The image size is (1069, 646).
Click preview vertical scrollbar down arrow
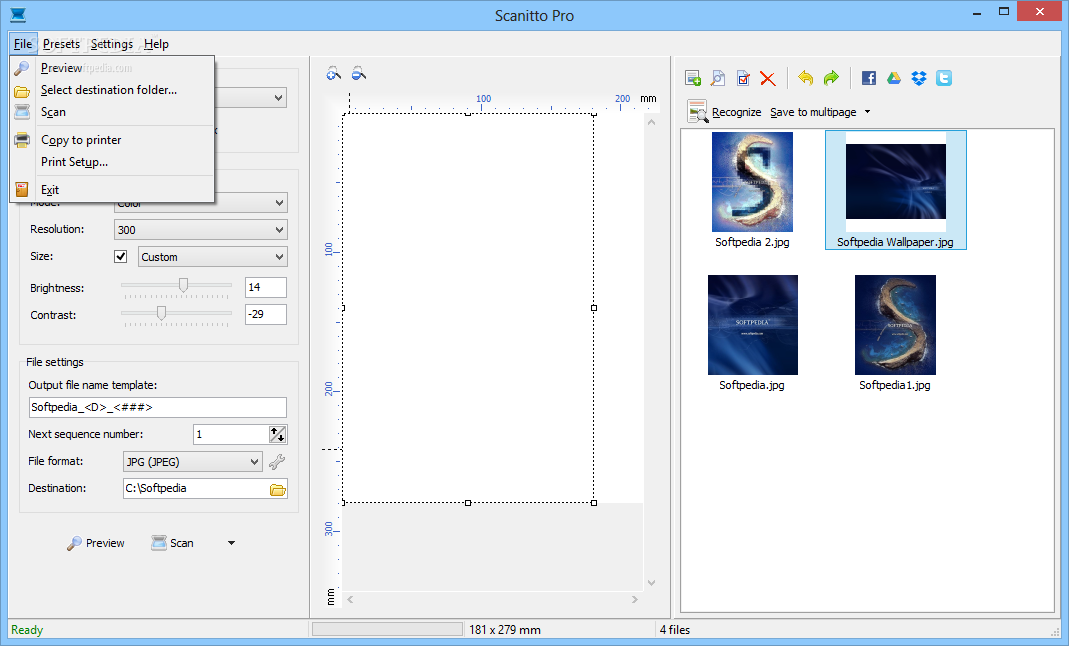(x=651, y=583)
